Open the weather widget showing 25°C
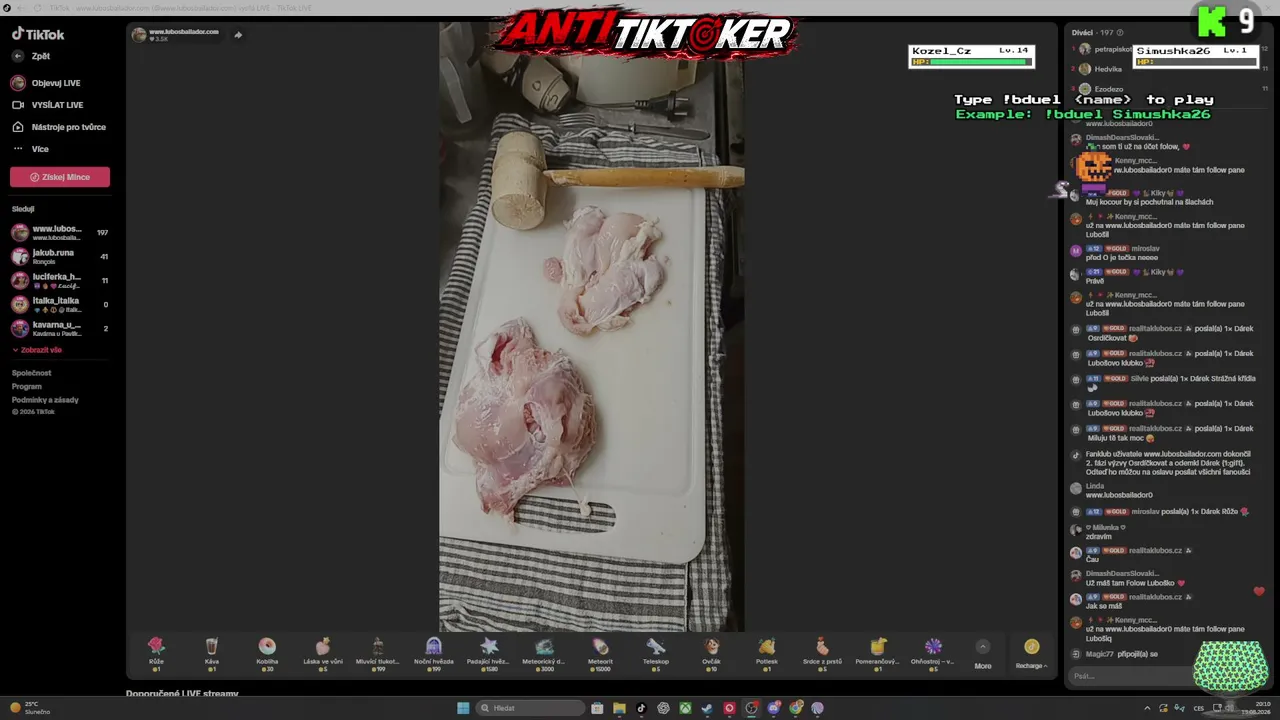Image resolution: width=1280 pixels, height=720 pixels. [x=30, y=708]
